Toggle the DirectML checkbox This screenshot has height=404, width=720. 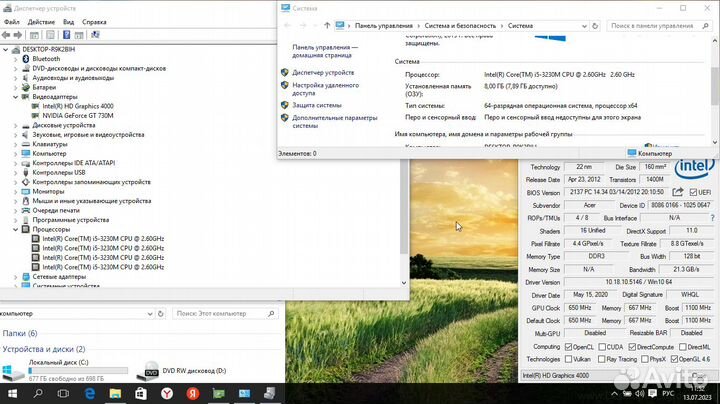683,347
